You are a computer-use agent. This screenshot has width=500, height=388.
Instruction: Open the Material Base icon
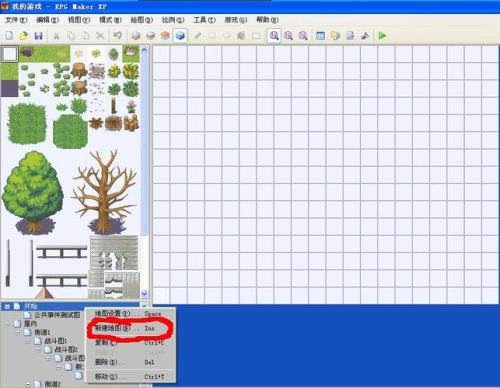pyautogui.click(x=335, y=35)
